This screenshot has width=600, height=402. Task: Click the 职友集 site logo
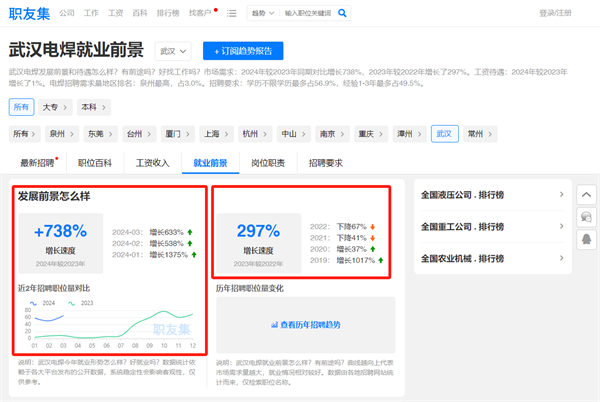coord(29,13)
